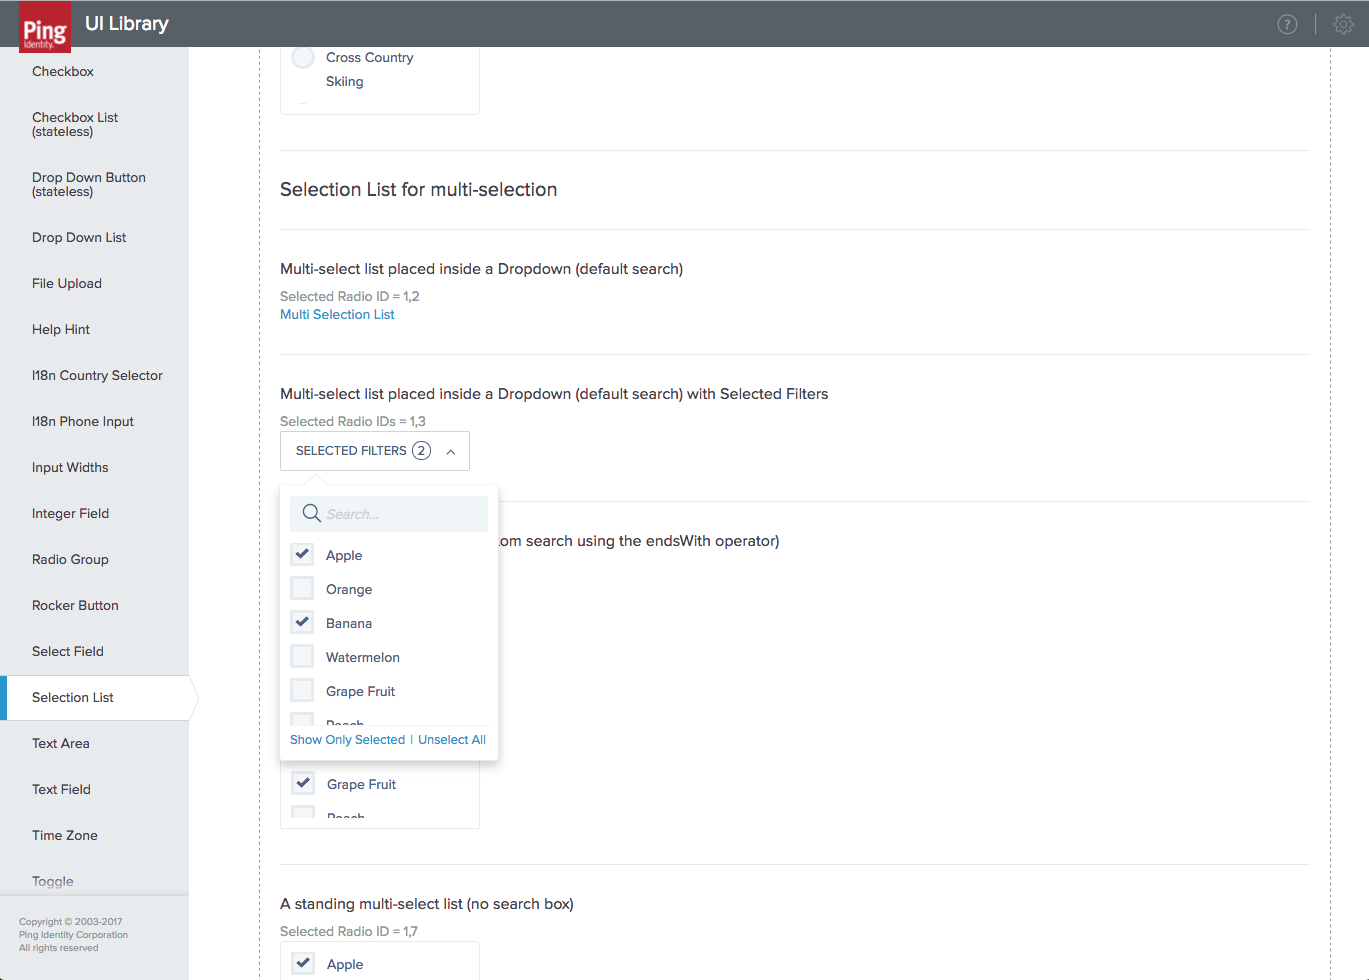Go to Radio Group in sidebar
The image size is (1369, 980).
click(70, 560)
